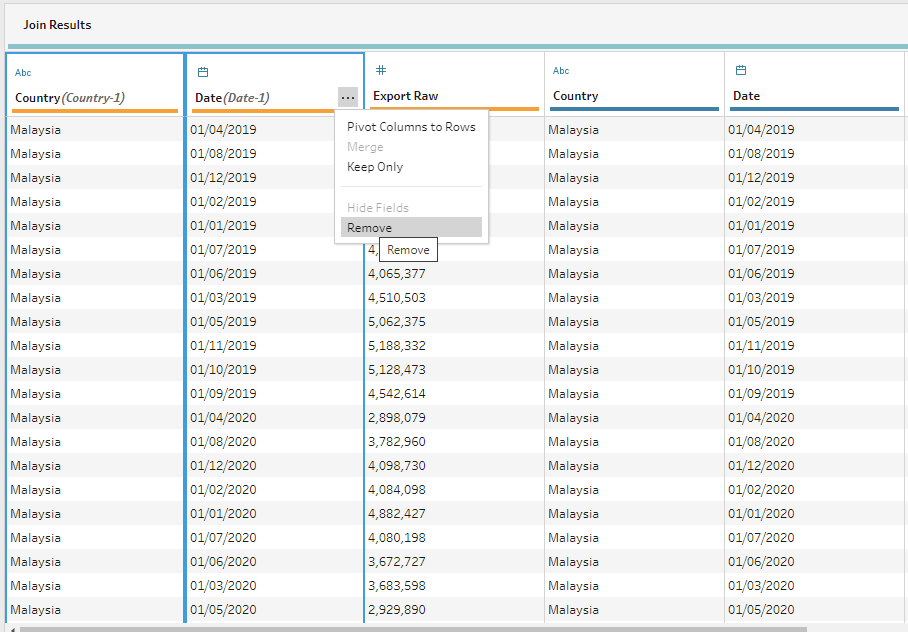Select the Country (Country-1) column header
This screenshot has width=908, height=632.
(70, 97)
